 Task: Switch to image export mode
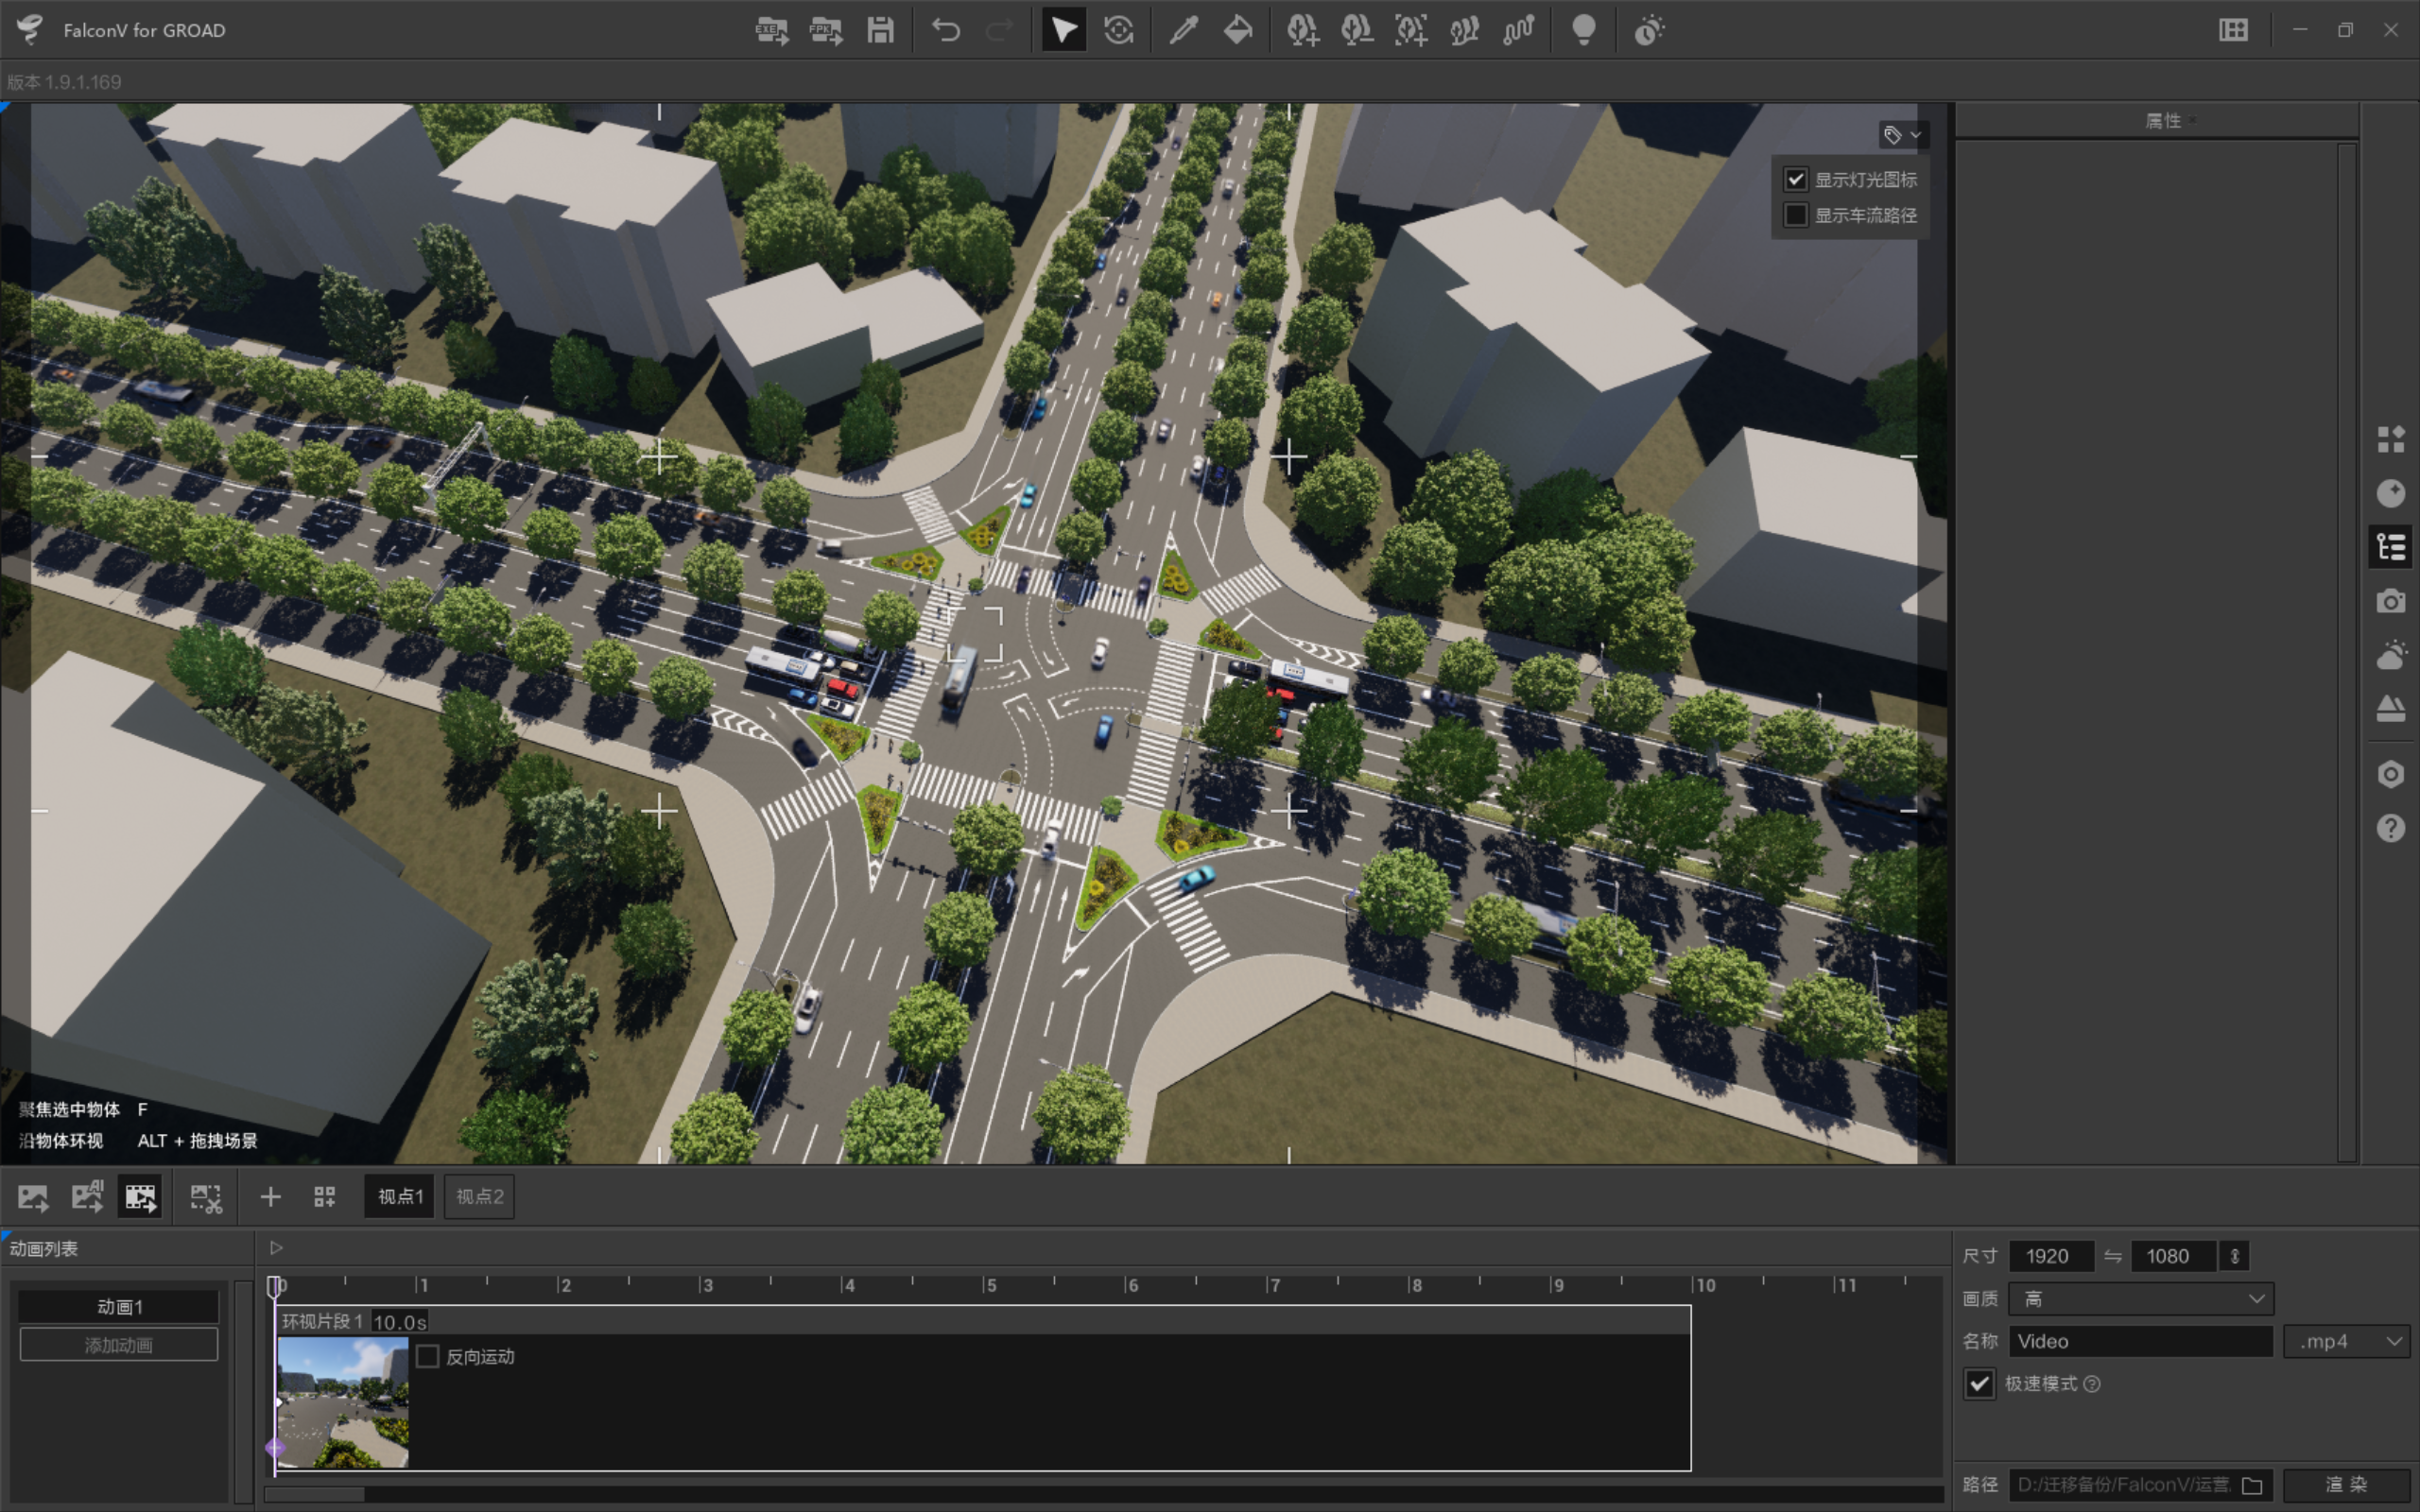tap(33, 1197)
